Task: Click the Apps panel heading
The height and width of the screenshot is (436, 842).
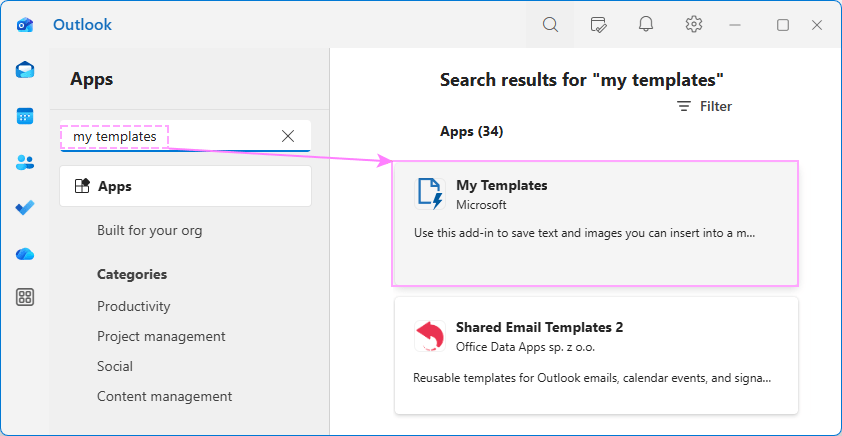Action: click(92, 79)
